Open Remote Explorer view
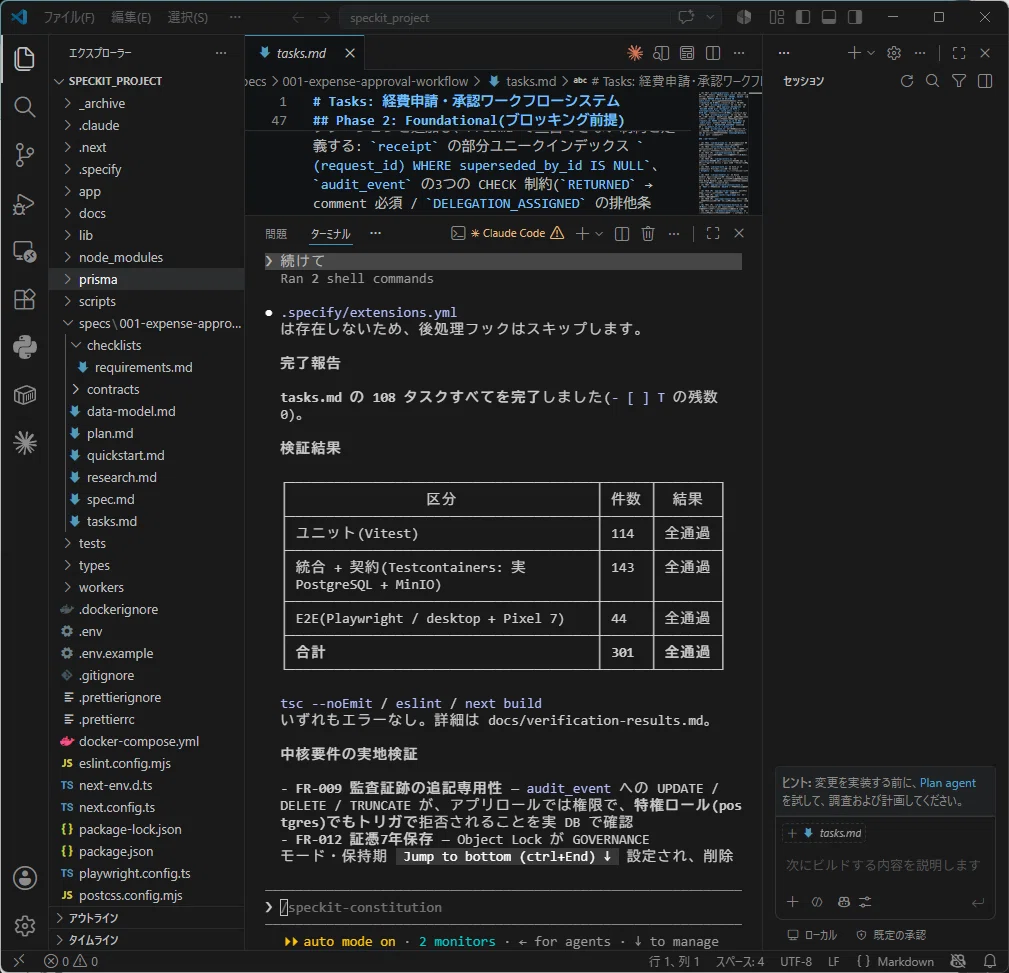This screenshot has height=973, width=1009. [x=24, y=252]
